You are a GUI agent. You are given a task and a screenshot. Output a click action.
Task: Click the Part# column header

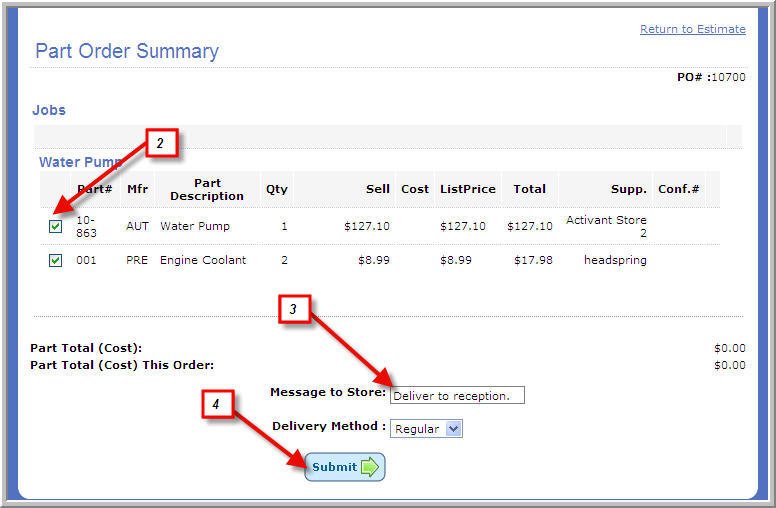[94, 188]
